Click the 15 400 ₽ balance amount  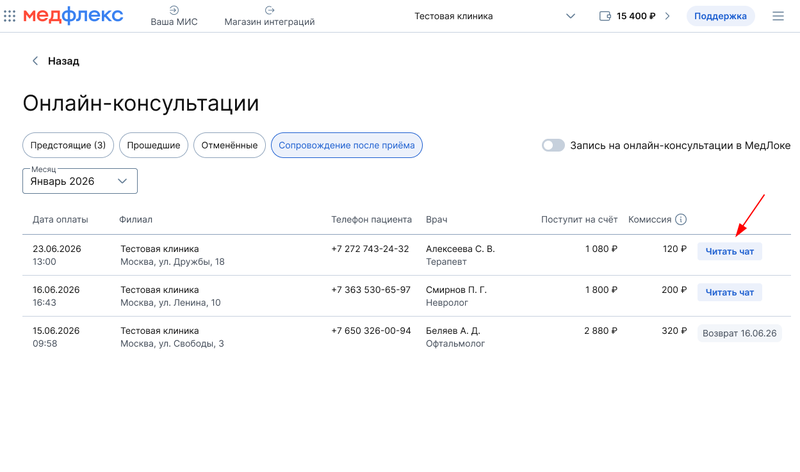(x=636, y=16)
